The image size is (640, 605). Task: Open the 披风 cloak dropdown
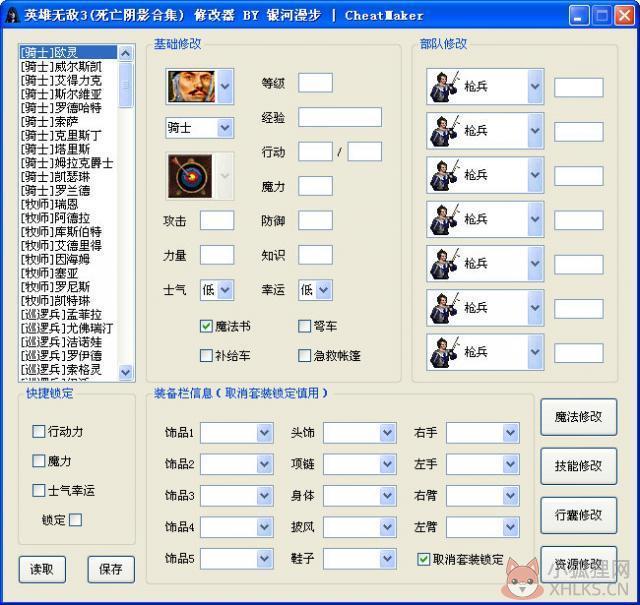[x=387, y=527]
